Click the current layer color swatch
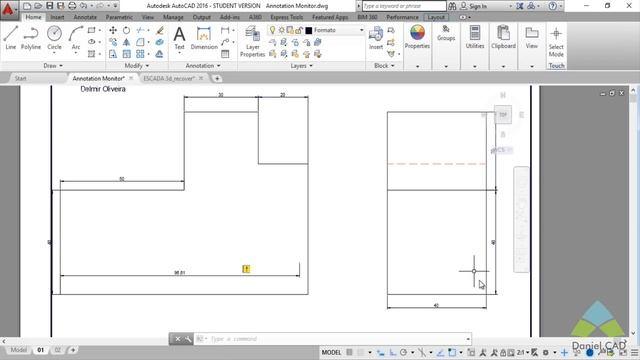Viewport: 640px width, 360px height. [x=309, y=30]
